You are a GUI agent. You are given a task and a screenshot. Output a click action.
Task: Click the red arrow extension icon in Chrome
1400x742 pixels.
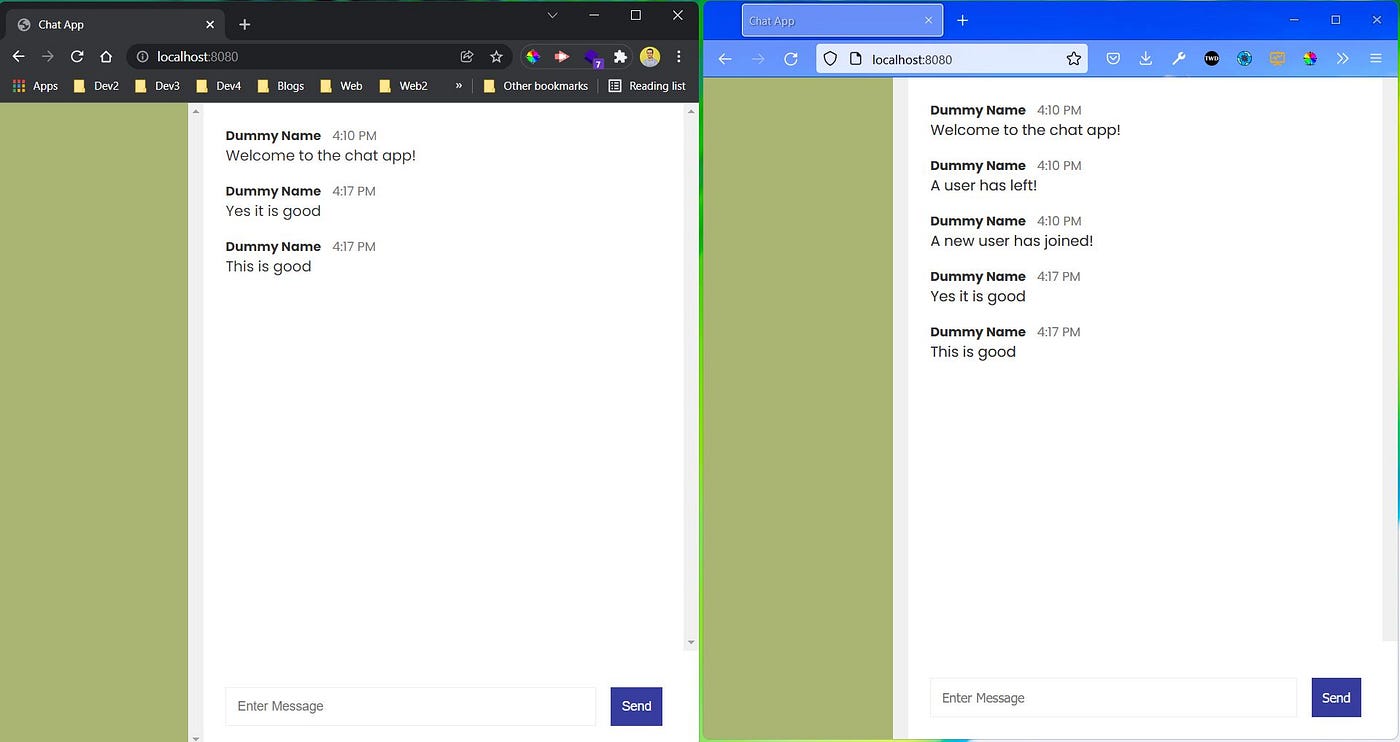562,57
